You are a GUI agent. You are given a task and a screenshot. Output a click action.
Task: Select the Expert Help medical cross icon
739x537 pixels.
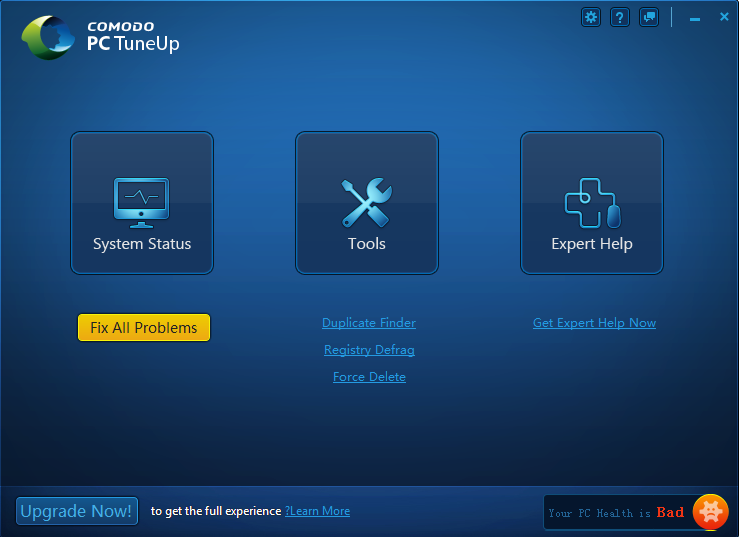pos(592,203)
